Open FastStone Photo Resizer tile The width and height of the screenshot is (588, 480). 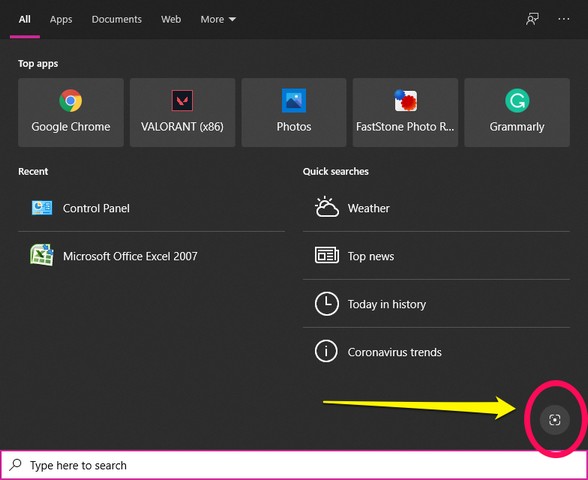tap(405, 112)
